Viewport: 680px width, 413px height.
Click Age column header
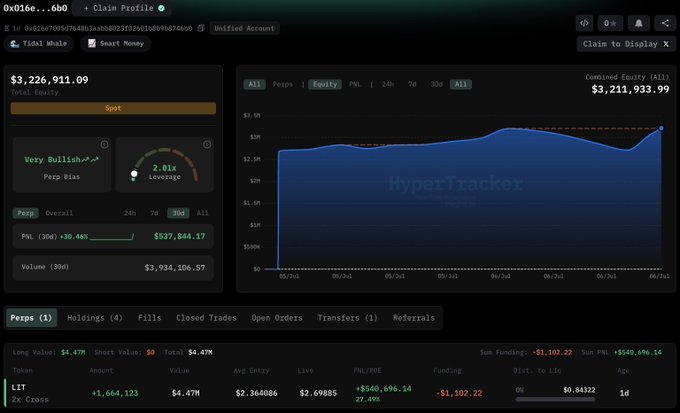coord(623,370)
